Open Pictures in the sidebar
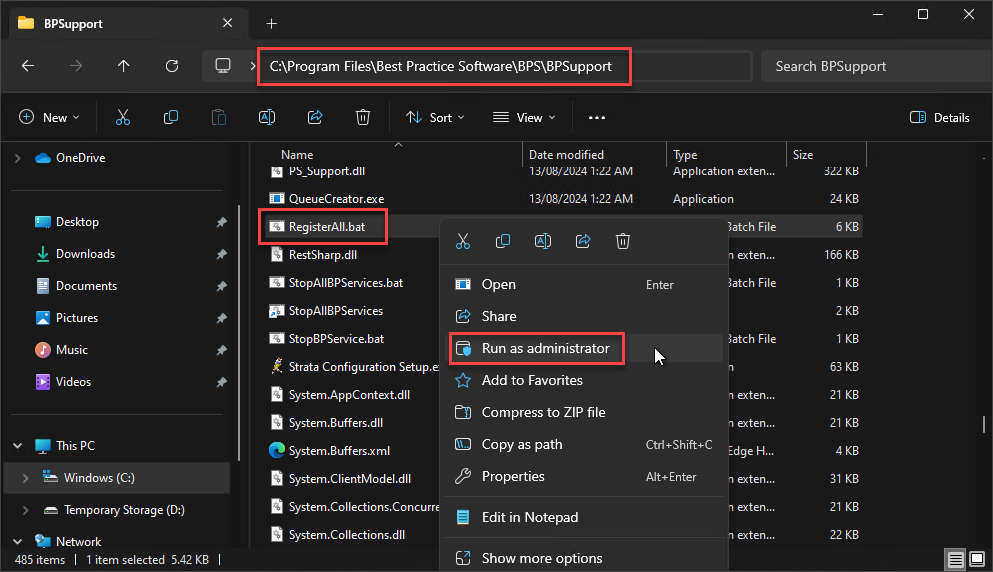993x572 pixels. click(x=77, y=318)
